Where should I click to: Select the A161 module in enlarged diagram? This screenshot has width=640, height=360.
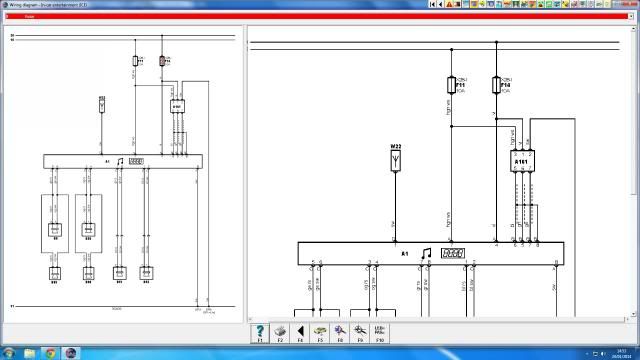click(522, 161)
